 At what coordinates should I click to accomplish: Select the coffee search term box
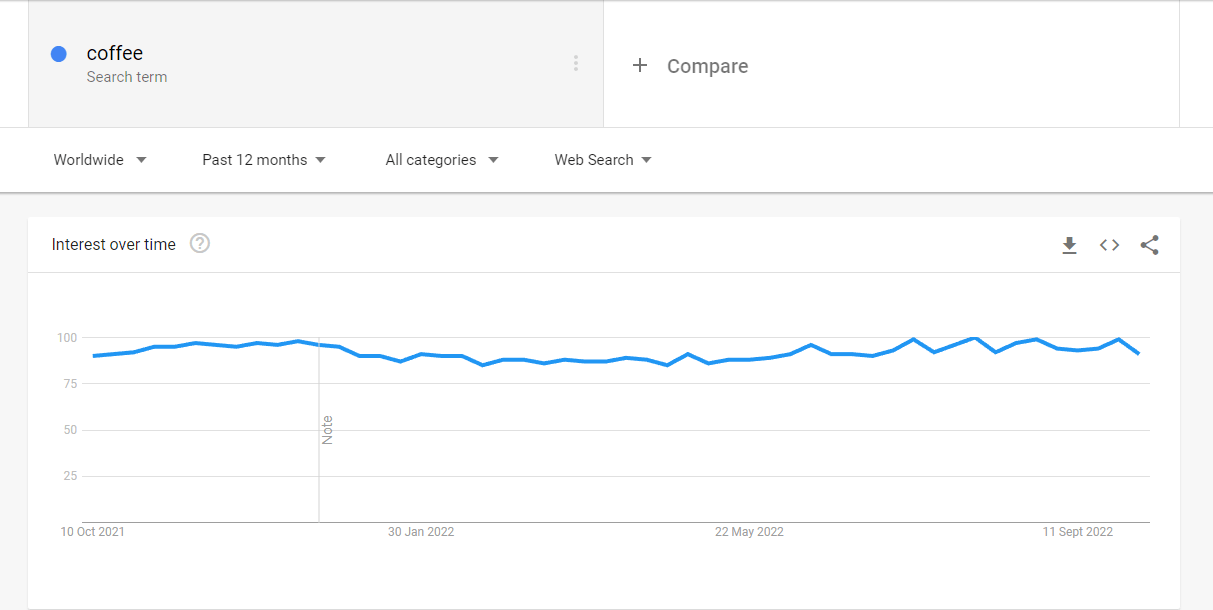click(x=316, y=64)
